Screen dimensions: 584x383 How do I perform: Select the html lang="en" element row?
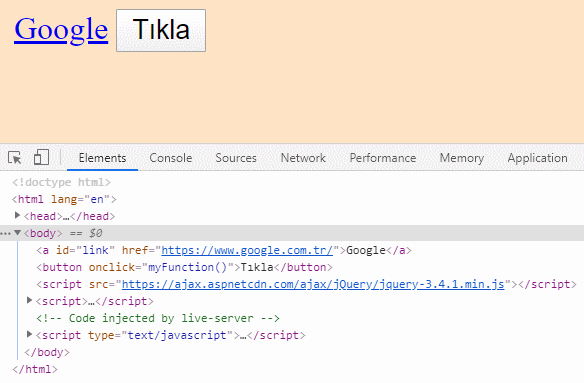pos(64,199)
